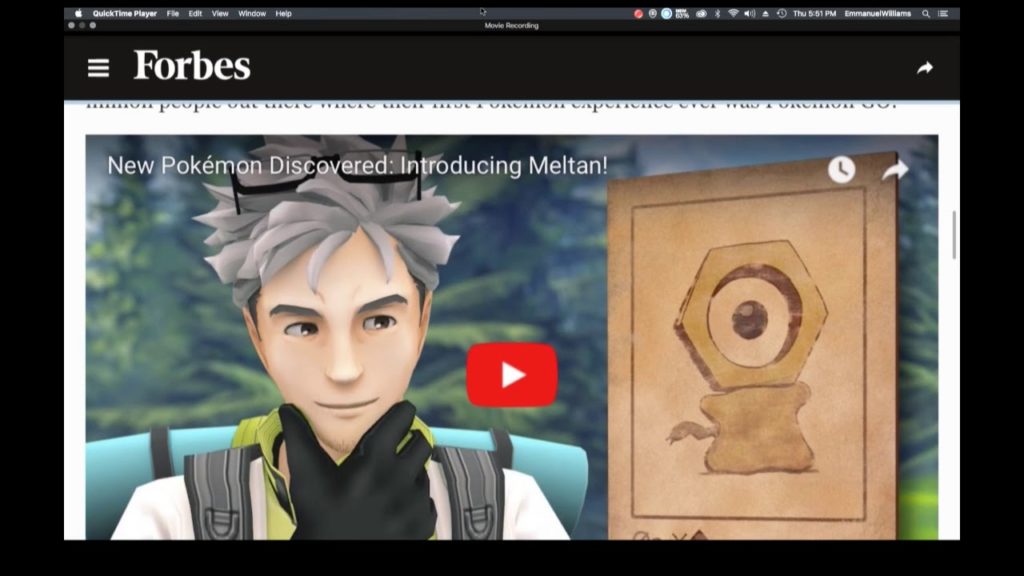Click the volume speaker icon
Viewport: 1024px width, 576px height.
tap(749, 14)
